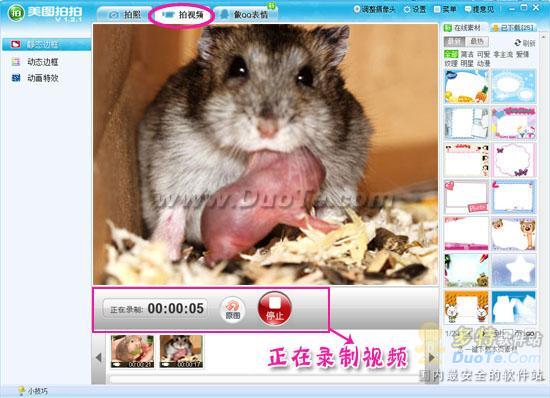Select the 静态边框 static frame category

coord(46,45)
